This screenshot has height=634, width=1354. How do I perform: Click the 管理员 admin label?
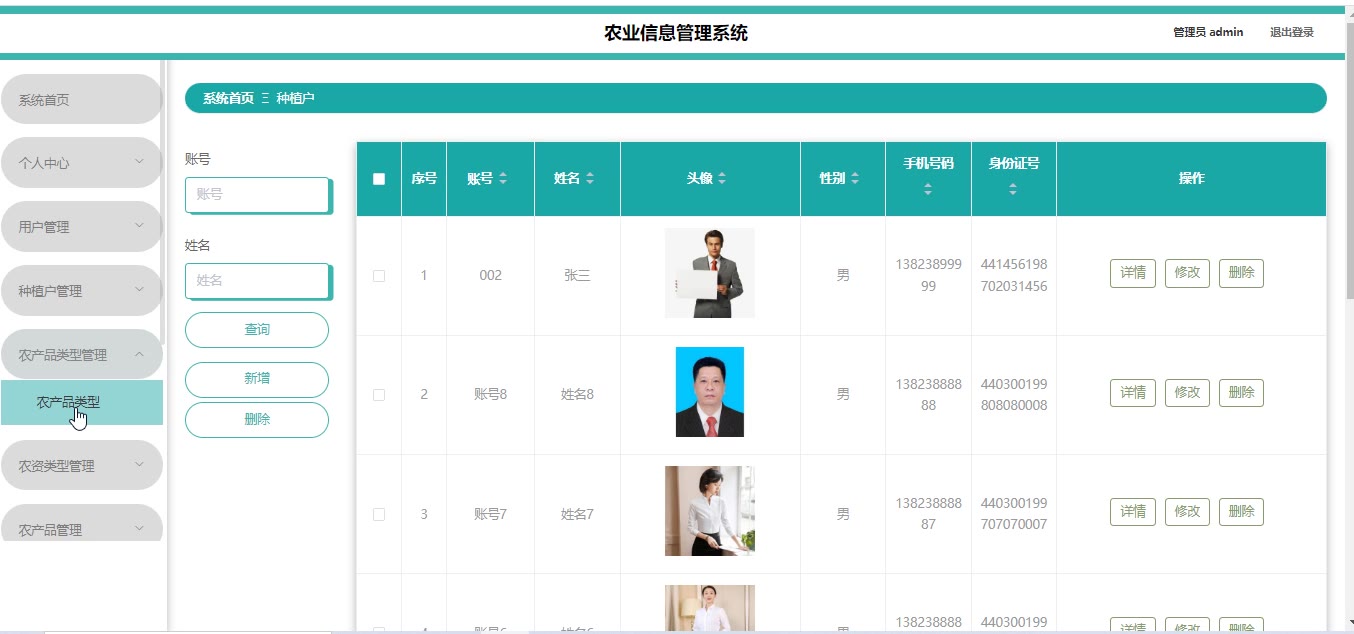click(x=1208, y=32)
